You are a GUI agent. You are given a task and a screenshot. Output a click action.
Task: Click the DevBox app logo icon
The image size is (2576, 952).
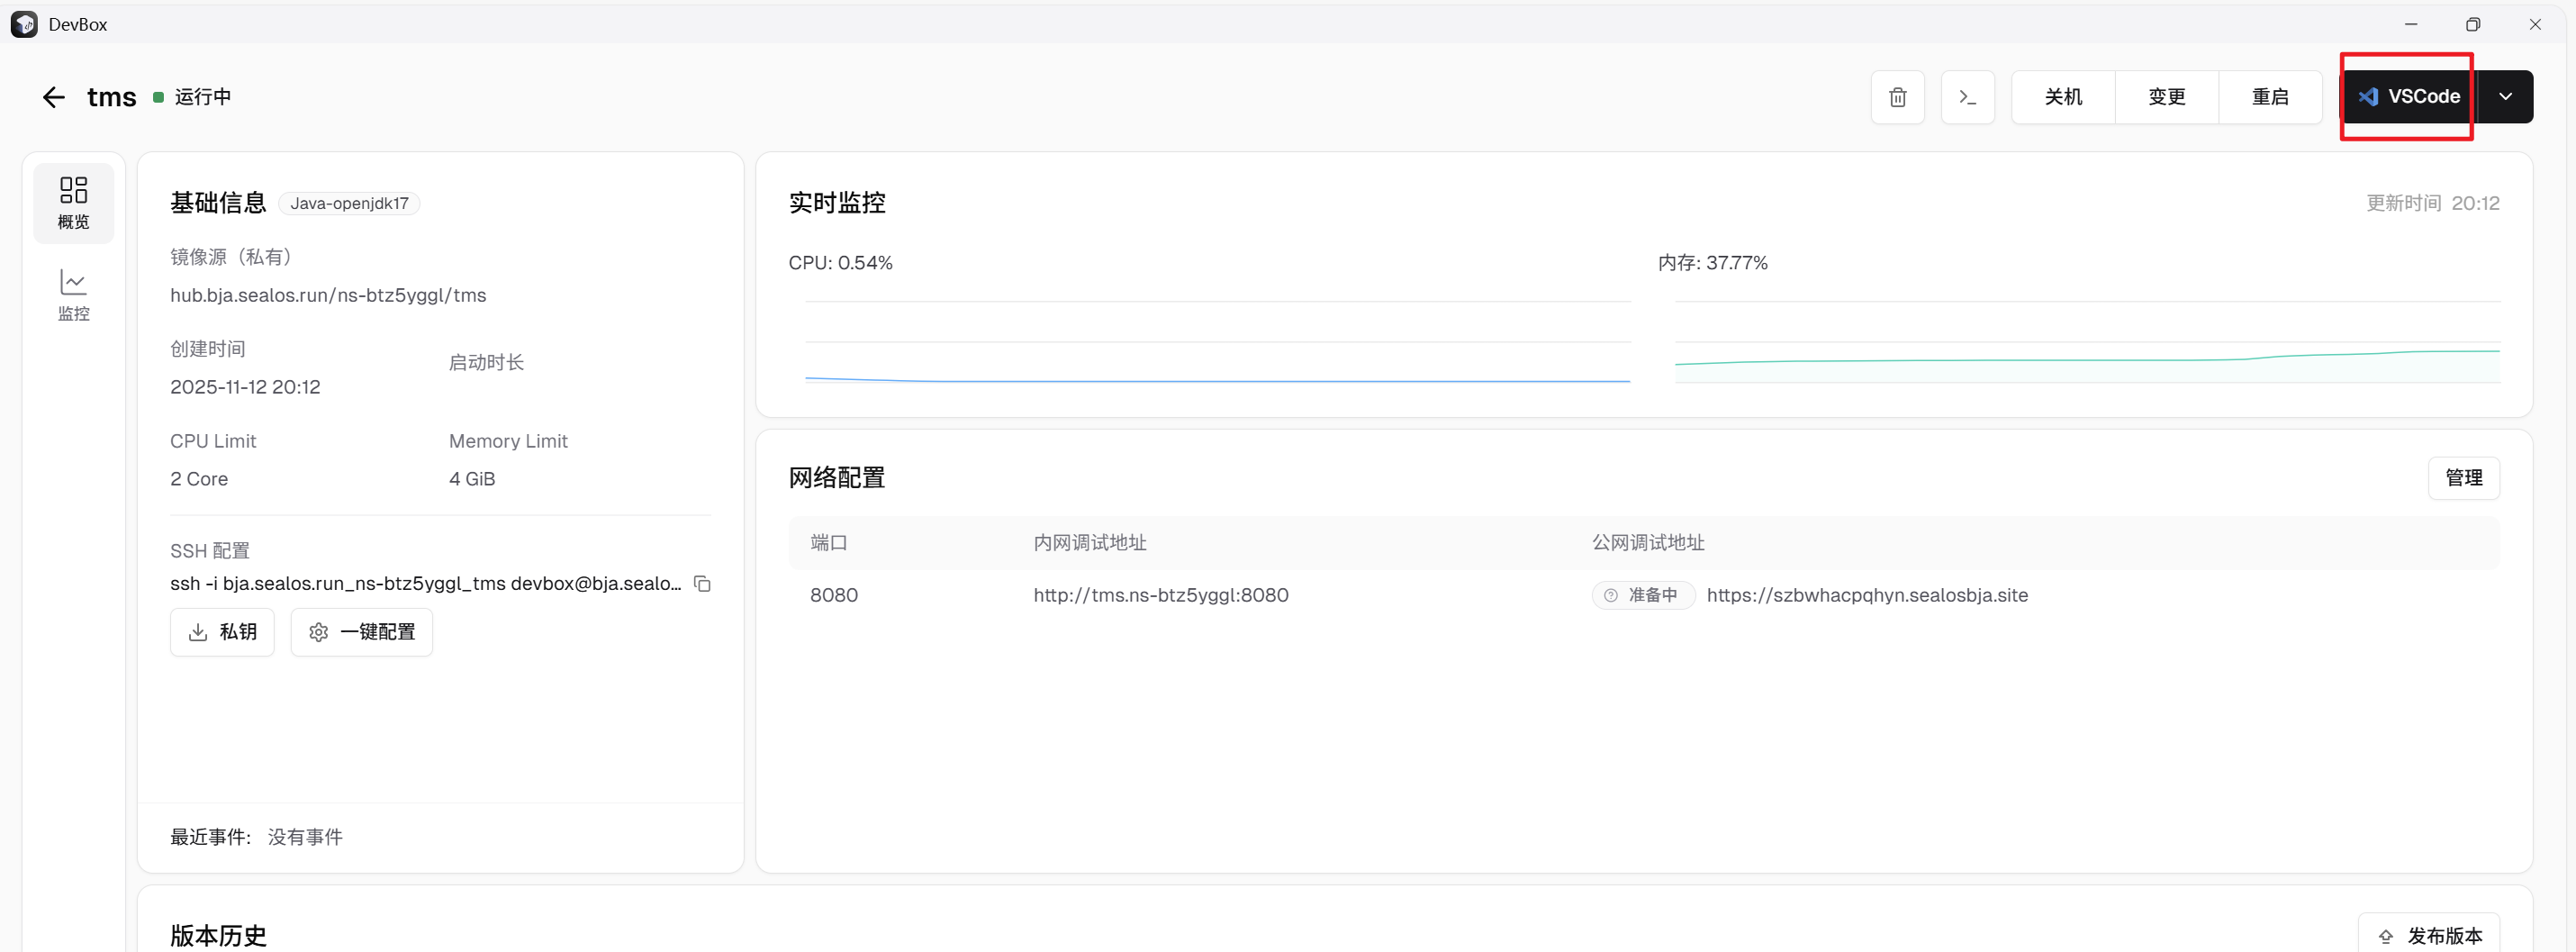(x=24, y=24)
